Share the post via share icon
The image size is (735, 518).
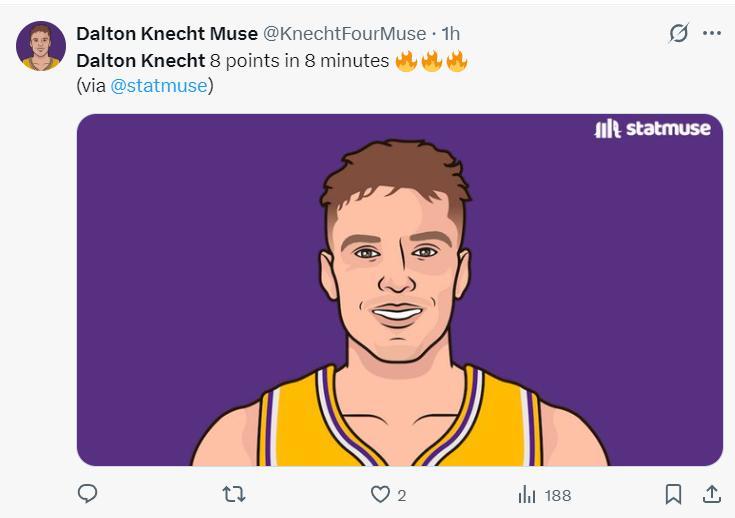[712, 494]
